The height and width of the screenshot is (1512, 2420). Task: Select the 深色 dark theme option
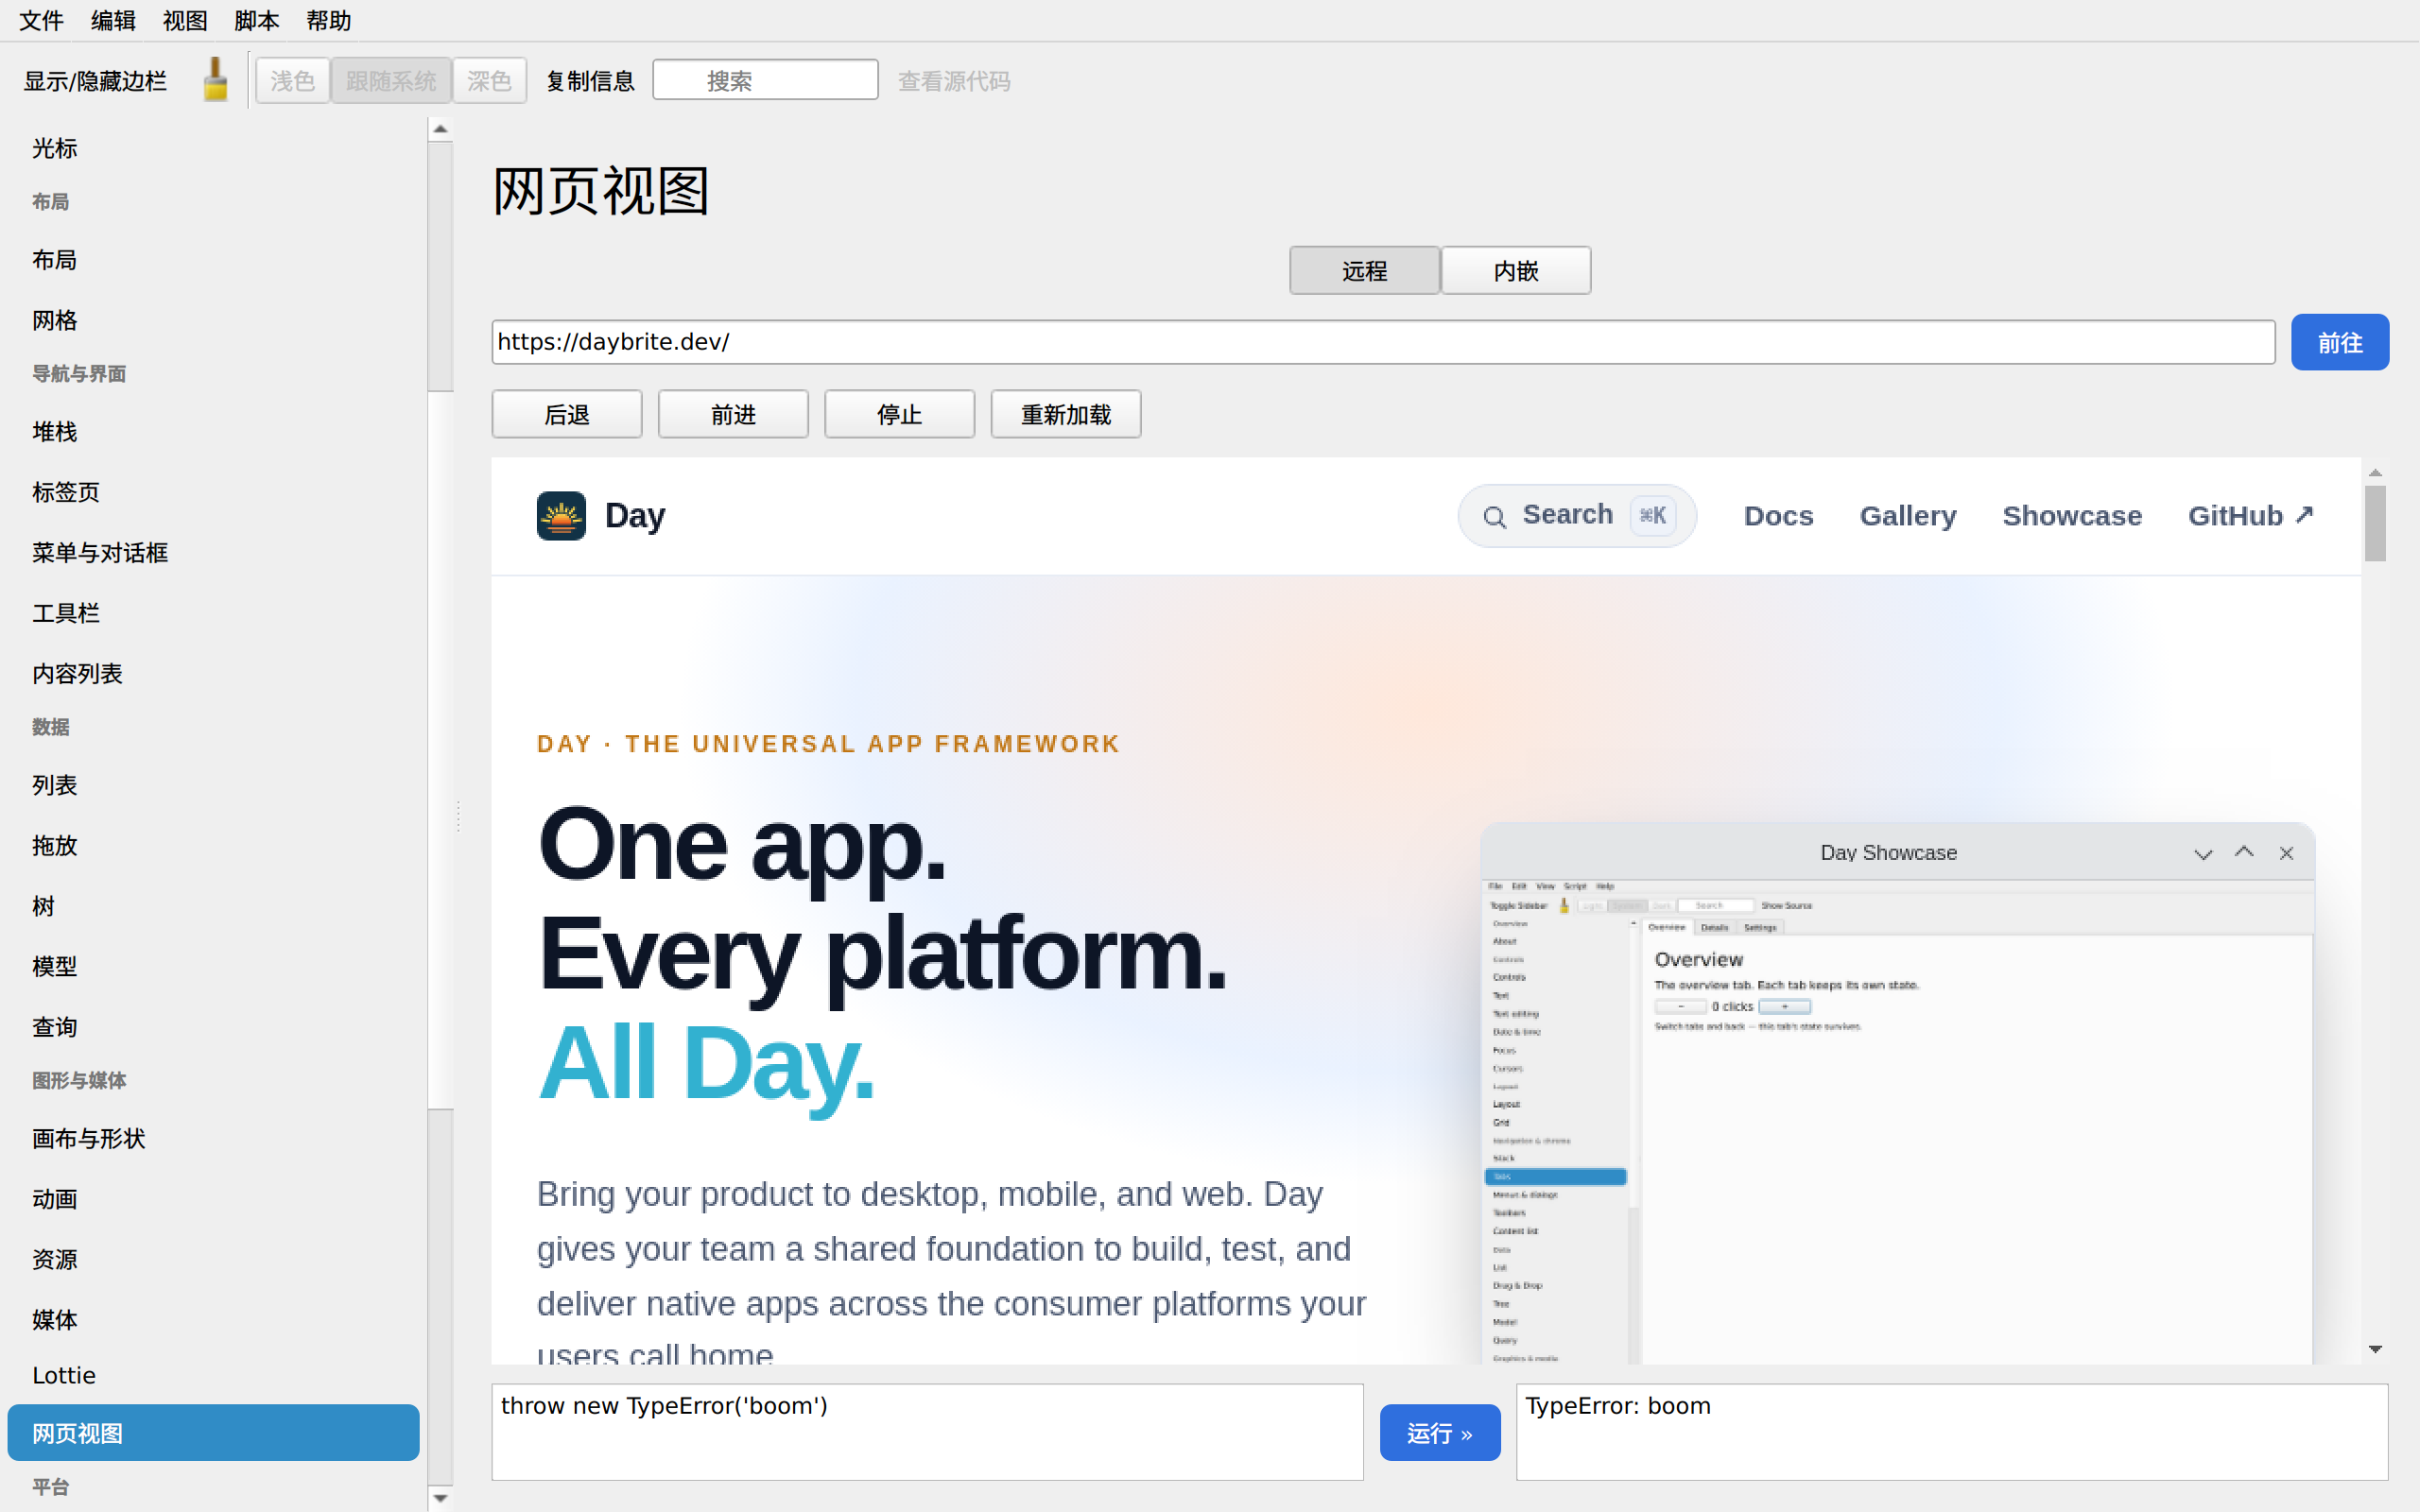tap(489, 81)
